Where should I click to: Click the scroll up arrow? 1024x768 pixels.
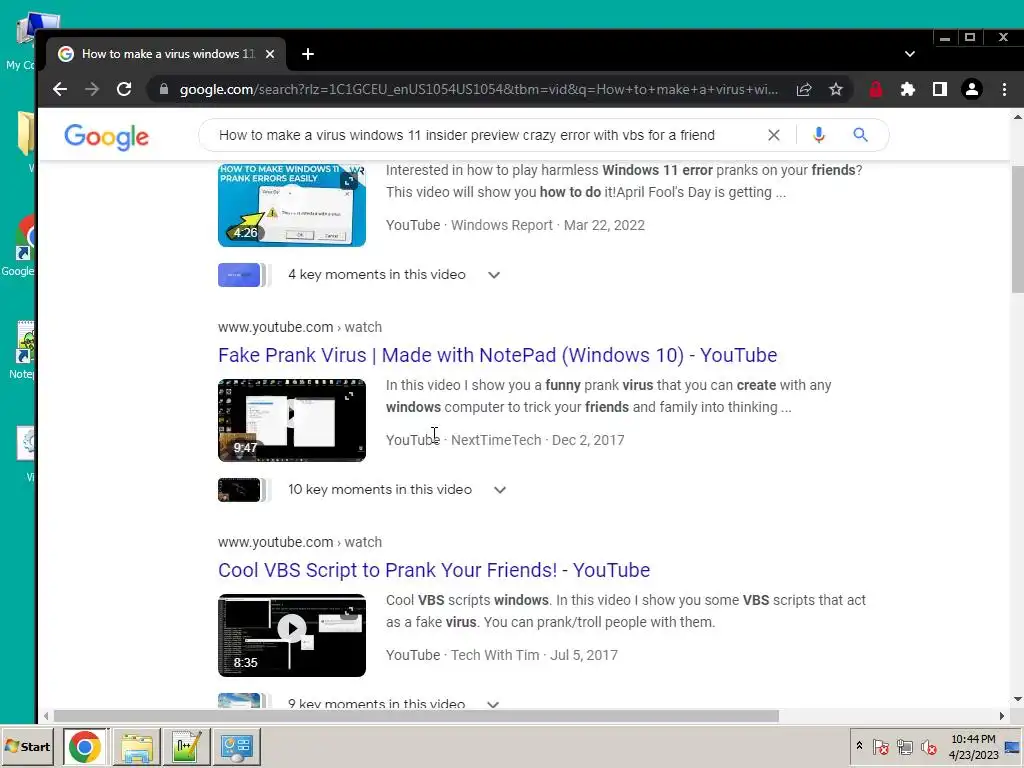[x=1017, y=117]
